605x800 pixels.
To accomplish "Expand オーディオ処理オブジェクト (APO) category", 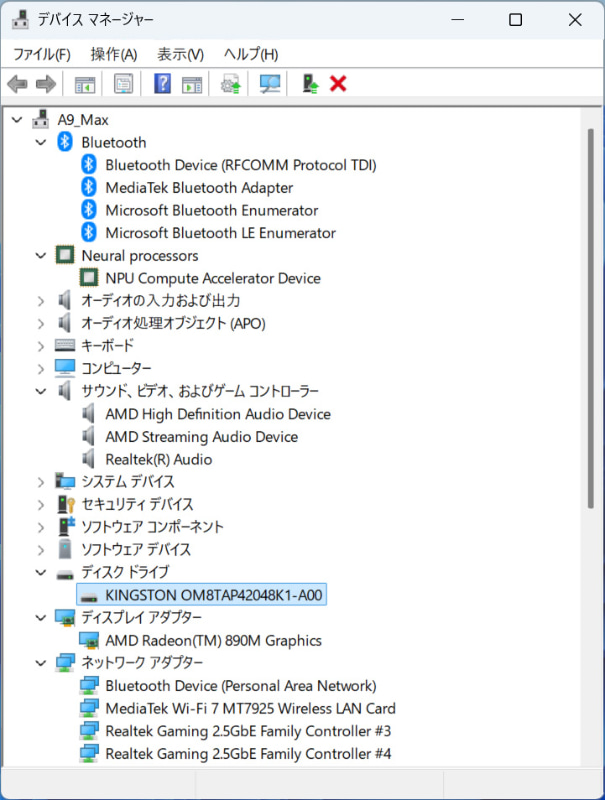I will (41, 323).
